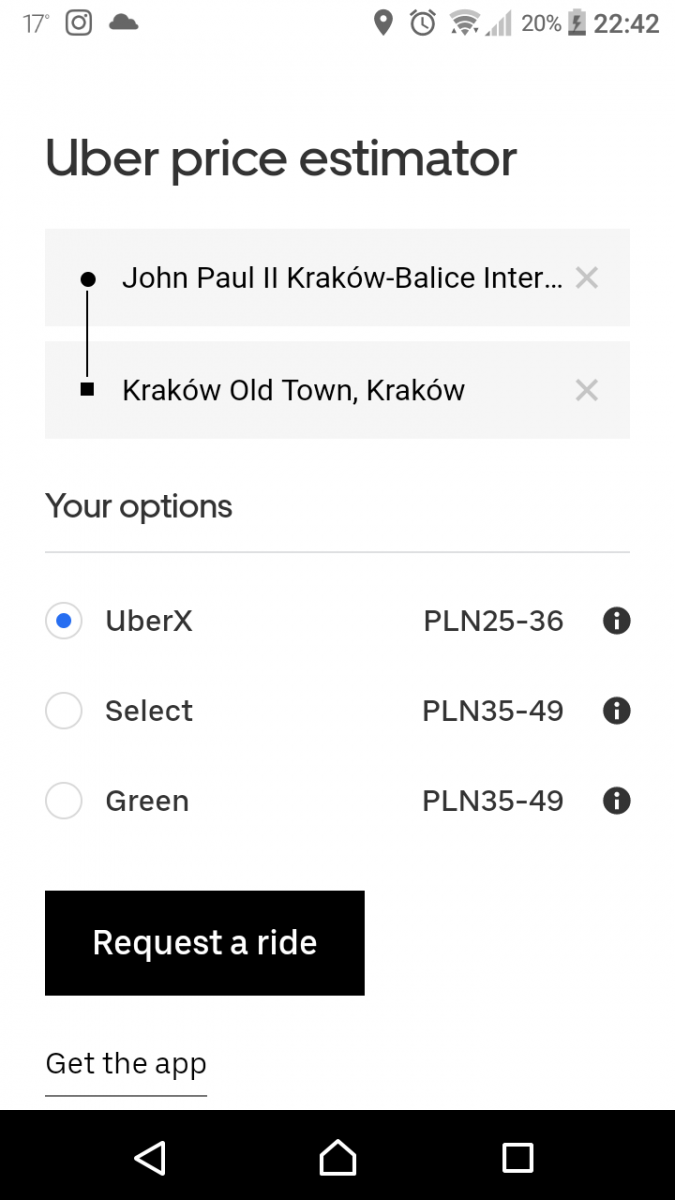Choose the Select ride radio button

(64, 711)
